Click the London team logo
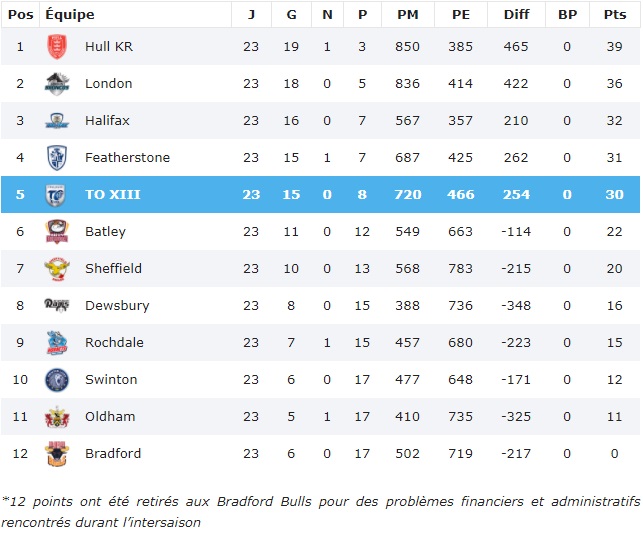This screenshot has width=643, height=538. pyautogui.click(x=57, y=84)
